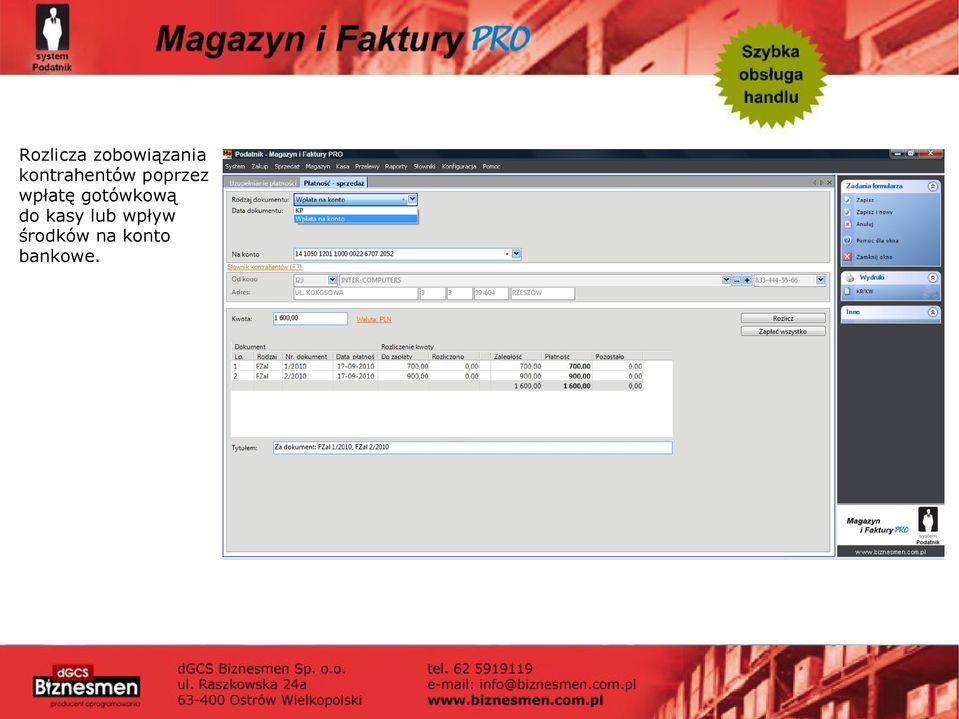Open the Zakup menu

pos(260,166)
